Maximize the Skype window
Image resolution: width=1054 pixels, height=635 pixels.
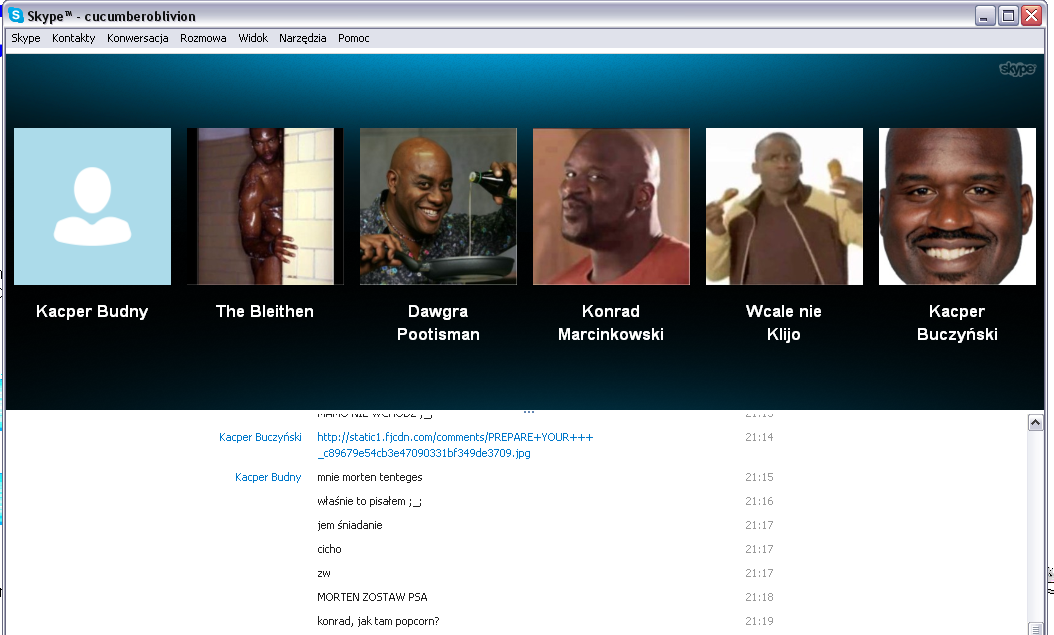pyautogui.click(x=1008, y=15)
